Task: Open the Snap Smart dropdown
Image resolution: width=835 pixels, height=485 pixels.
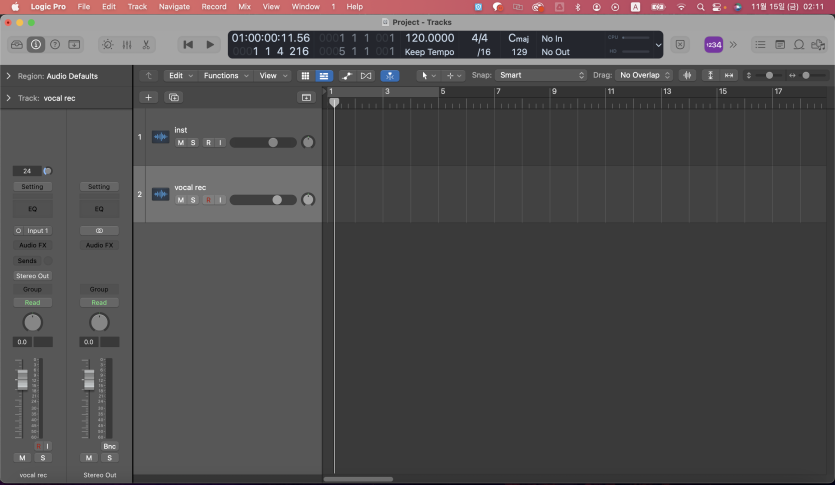Action: (541, 75)
